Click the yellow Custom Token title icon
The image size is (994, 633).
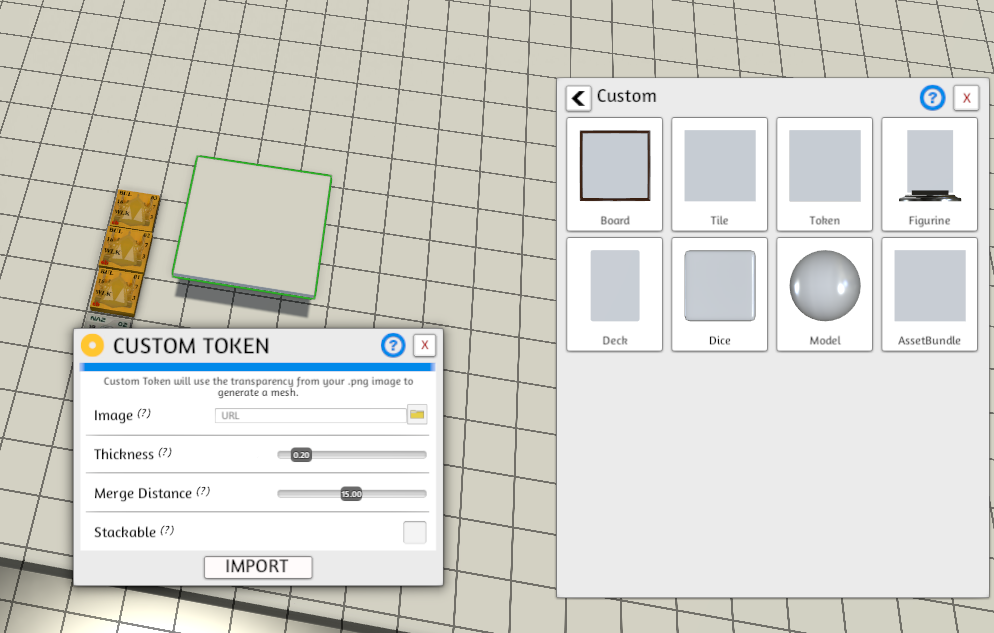(x=93, y=345)
